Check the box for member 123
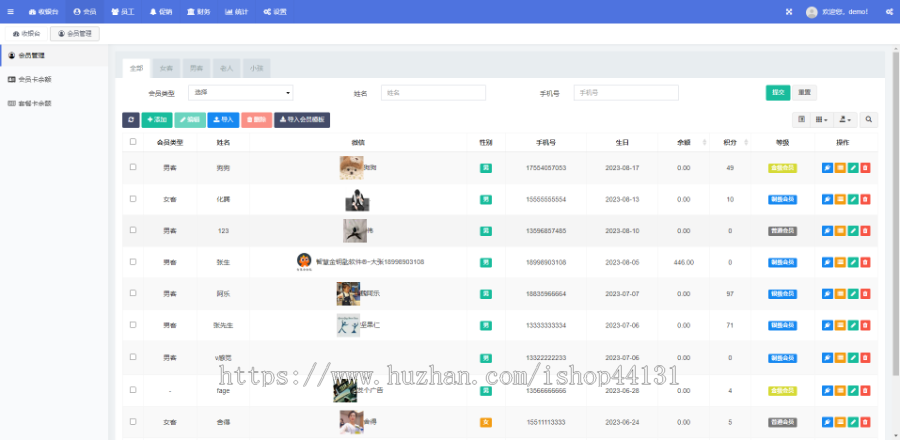 click(133, 229)
